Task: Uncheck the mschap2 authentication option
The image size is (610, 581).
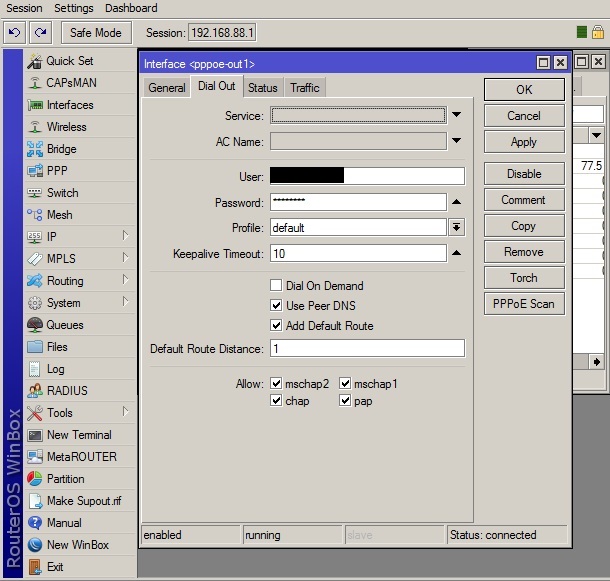Action: (276, 383)
